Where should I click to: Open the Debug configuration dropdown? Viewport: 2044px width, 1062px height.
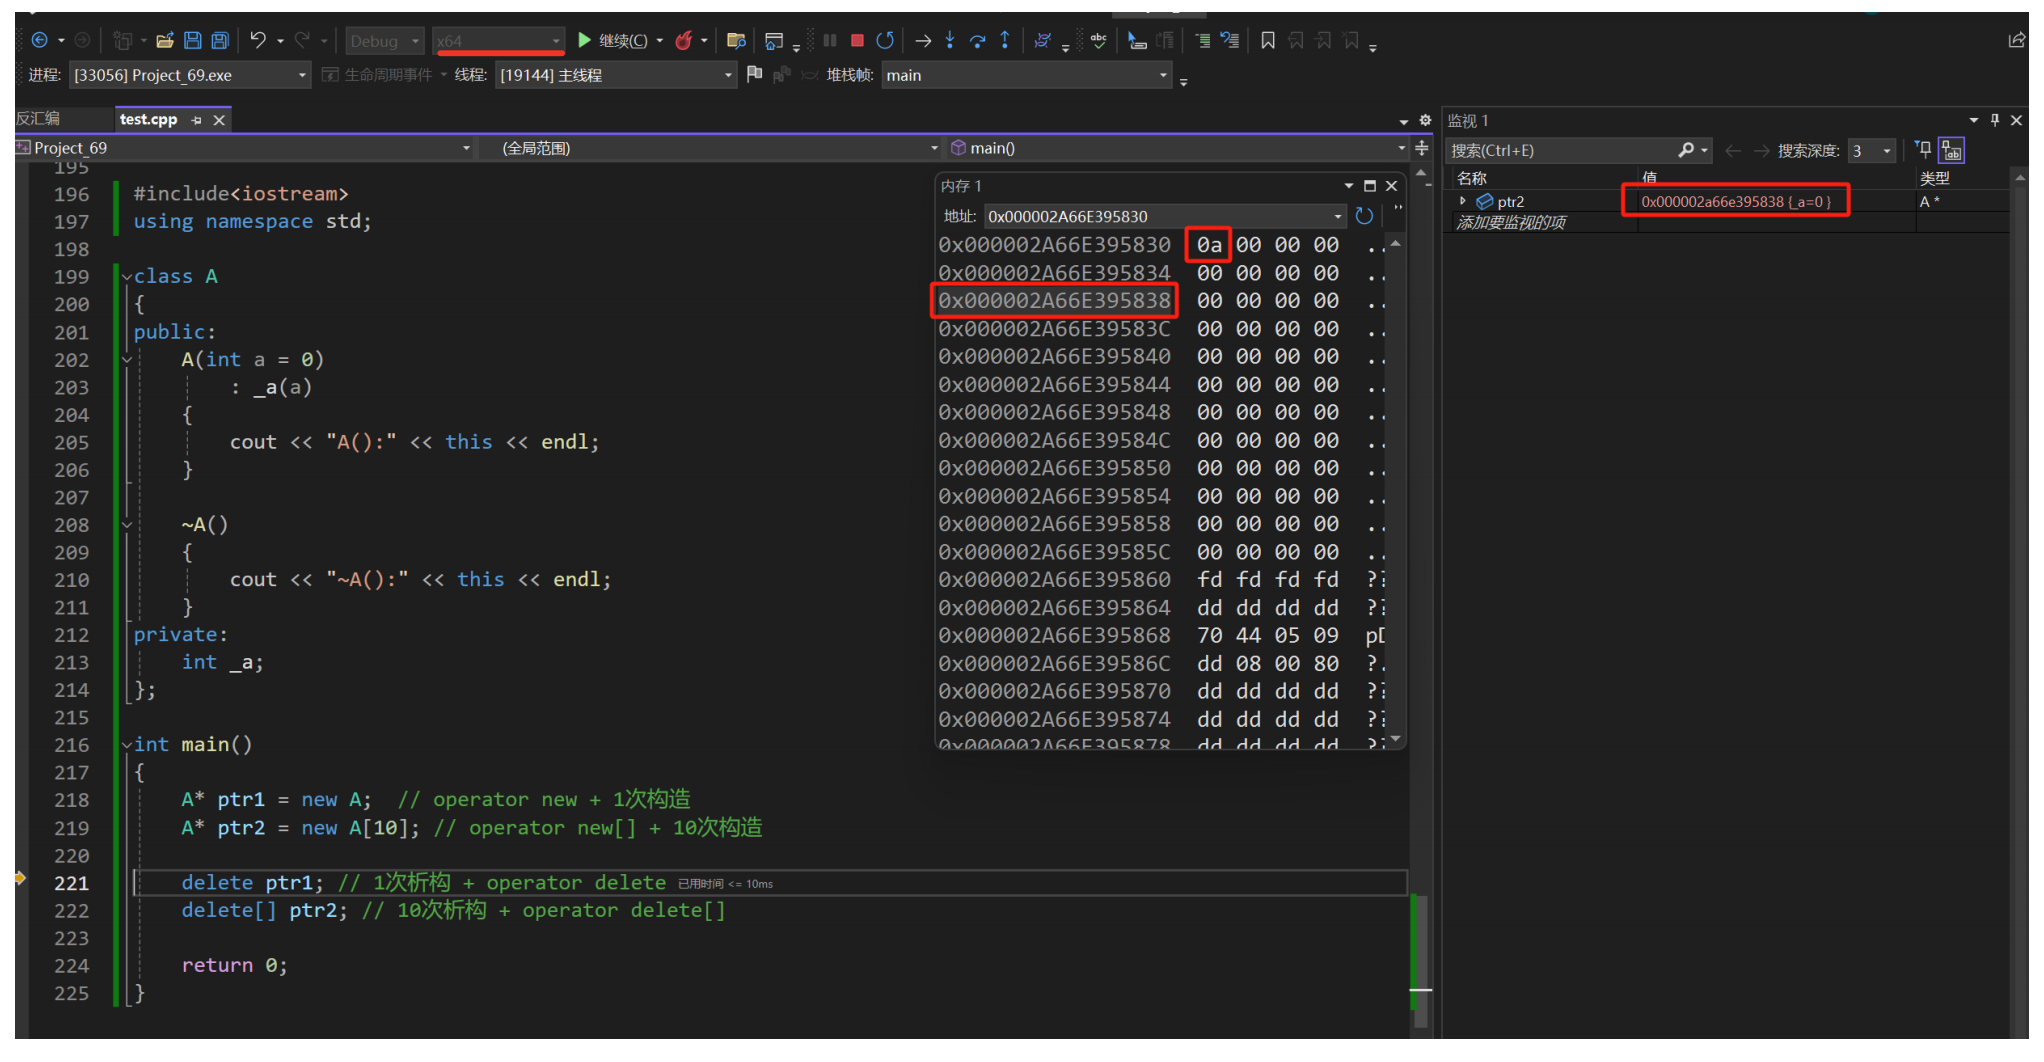(x=385, y=41)
